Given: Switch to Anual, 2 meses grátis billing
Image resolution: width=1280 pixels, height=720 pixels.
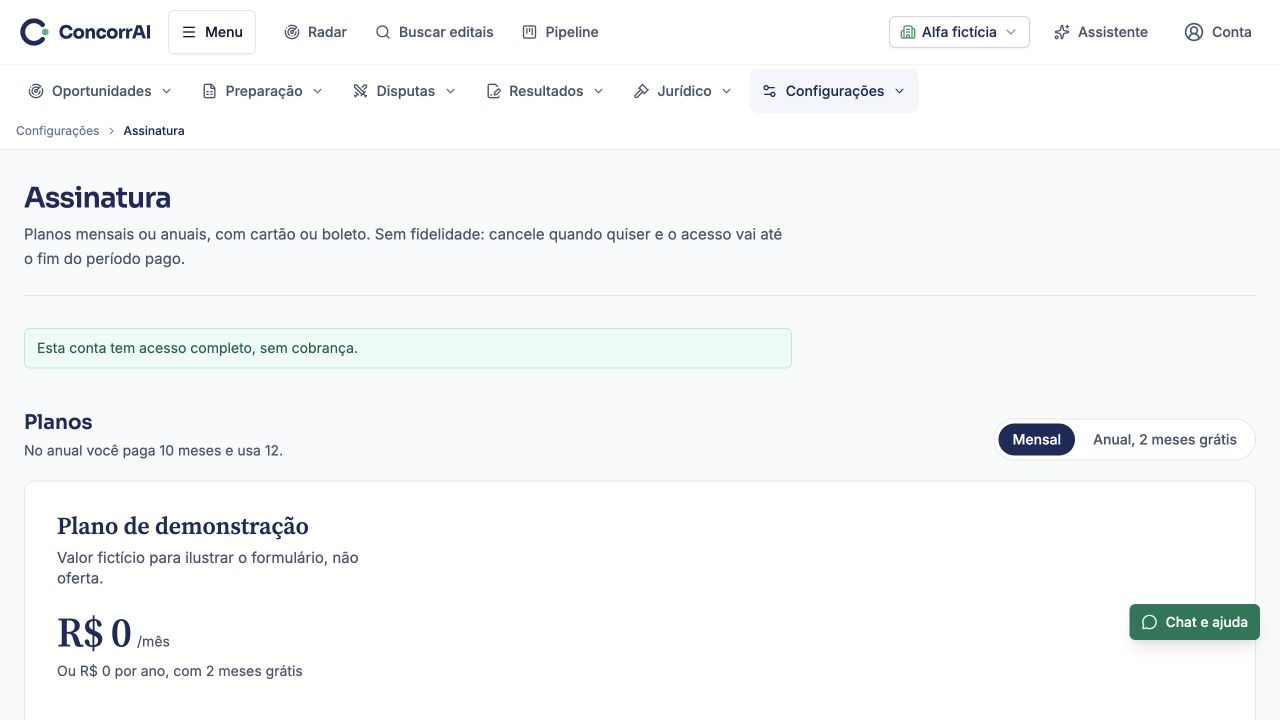Looking at the screenshot, I should pyautogui.click(x=1165, y=440).
